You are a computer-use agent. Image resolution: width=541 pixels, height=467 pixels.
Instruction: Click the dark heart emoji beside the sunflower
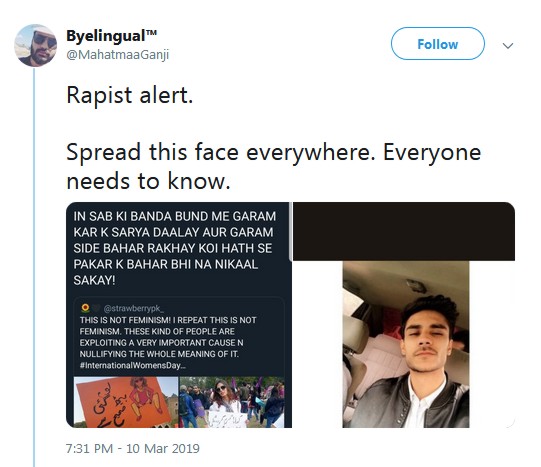[96, 308]
